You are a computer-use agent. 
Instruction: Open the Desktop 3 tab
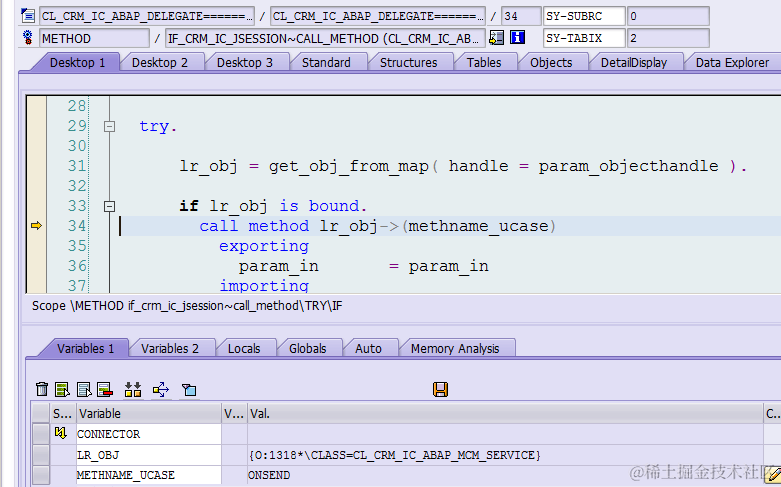click(245, 63)
